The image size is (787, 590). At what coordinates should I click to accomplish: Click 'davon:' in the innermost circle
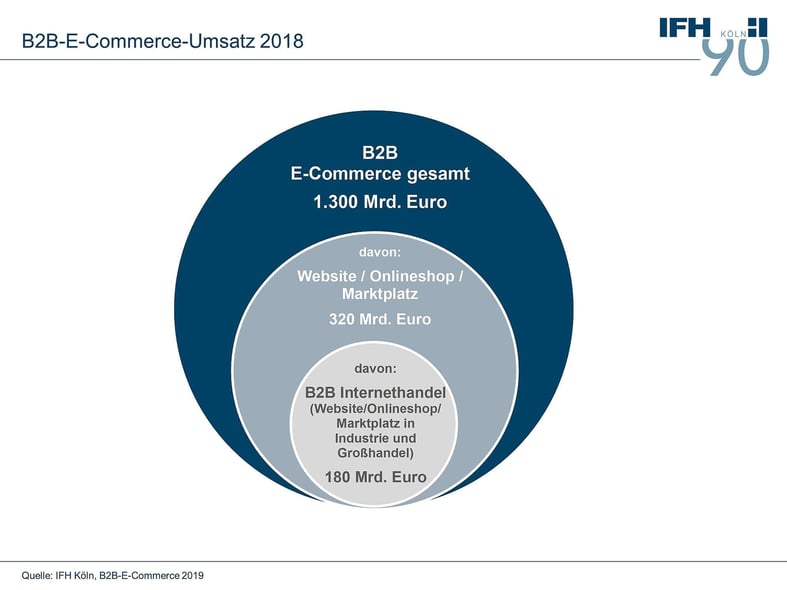(x=375, y=368)
